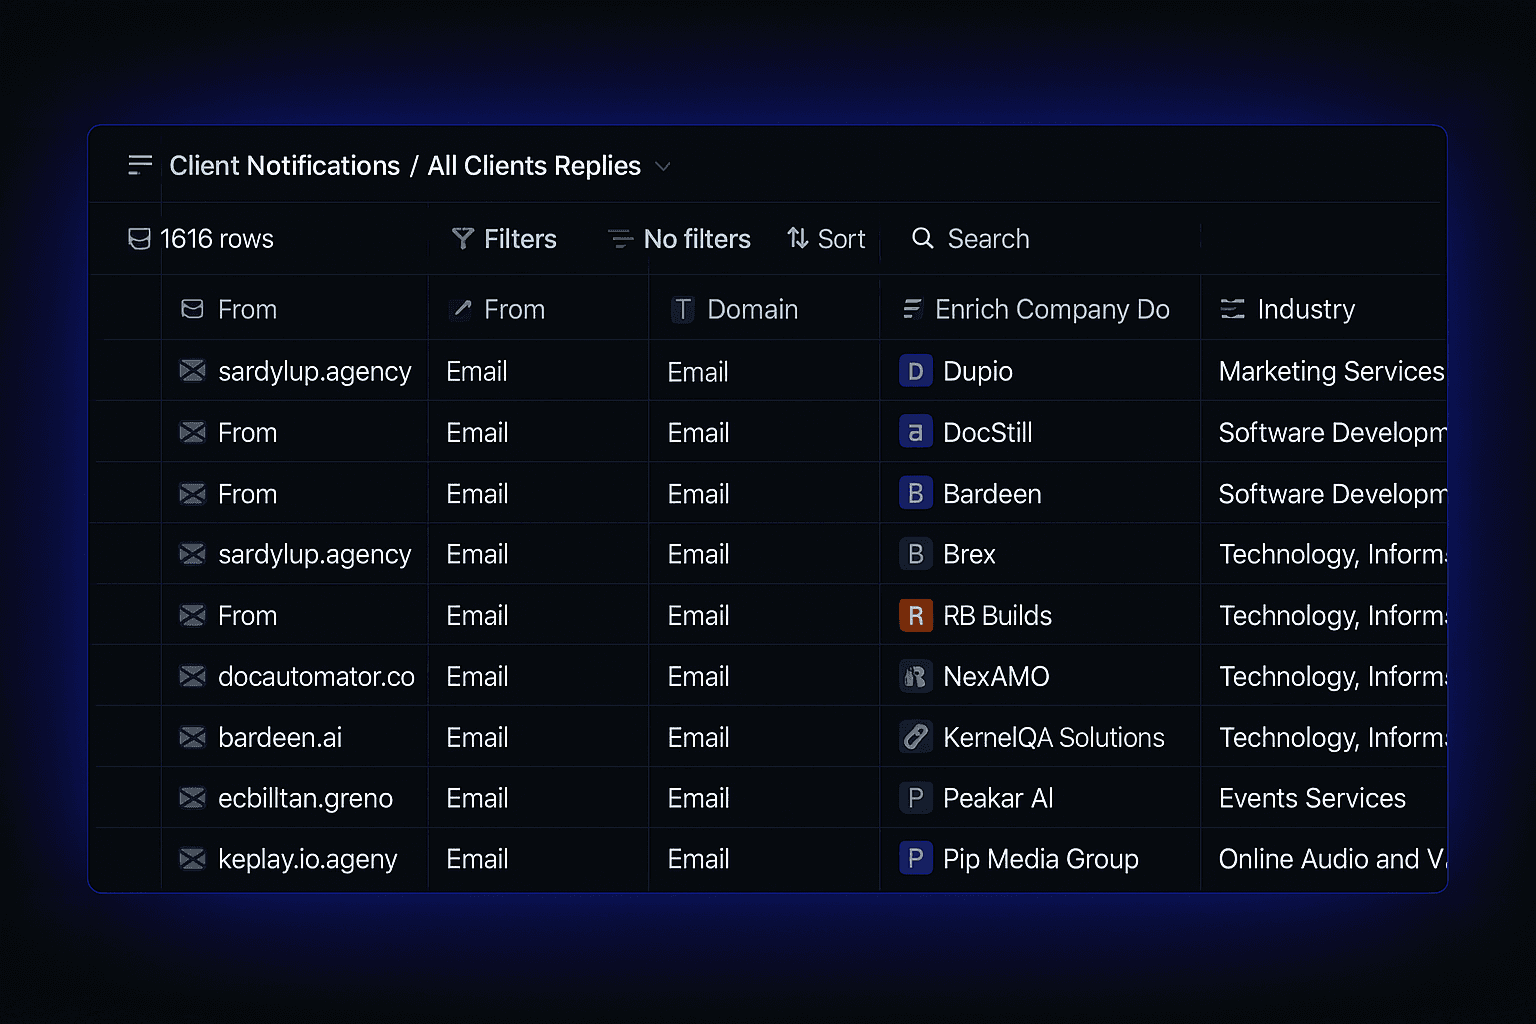Expand the All Clients Replies view dropdown
Image resolution: width=1536 pixels, height=1024 pixels.
(x=662, y=166)
